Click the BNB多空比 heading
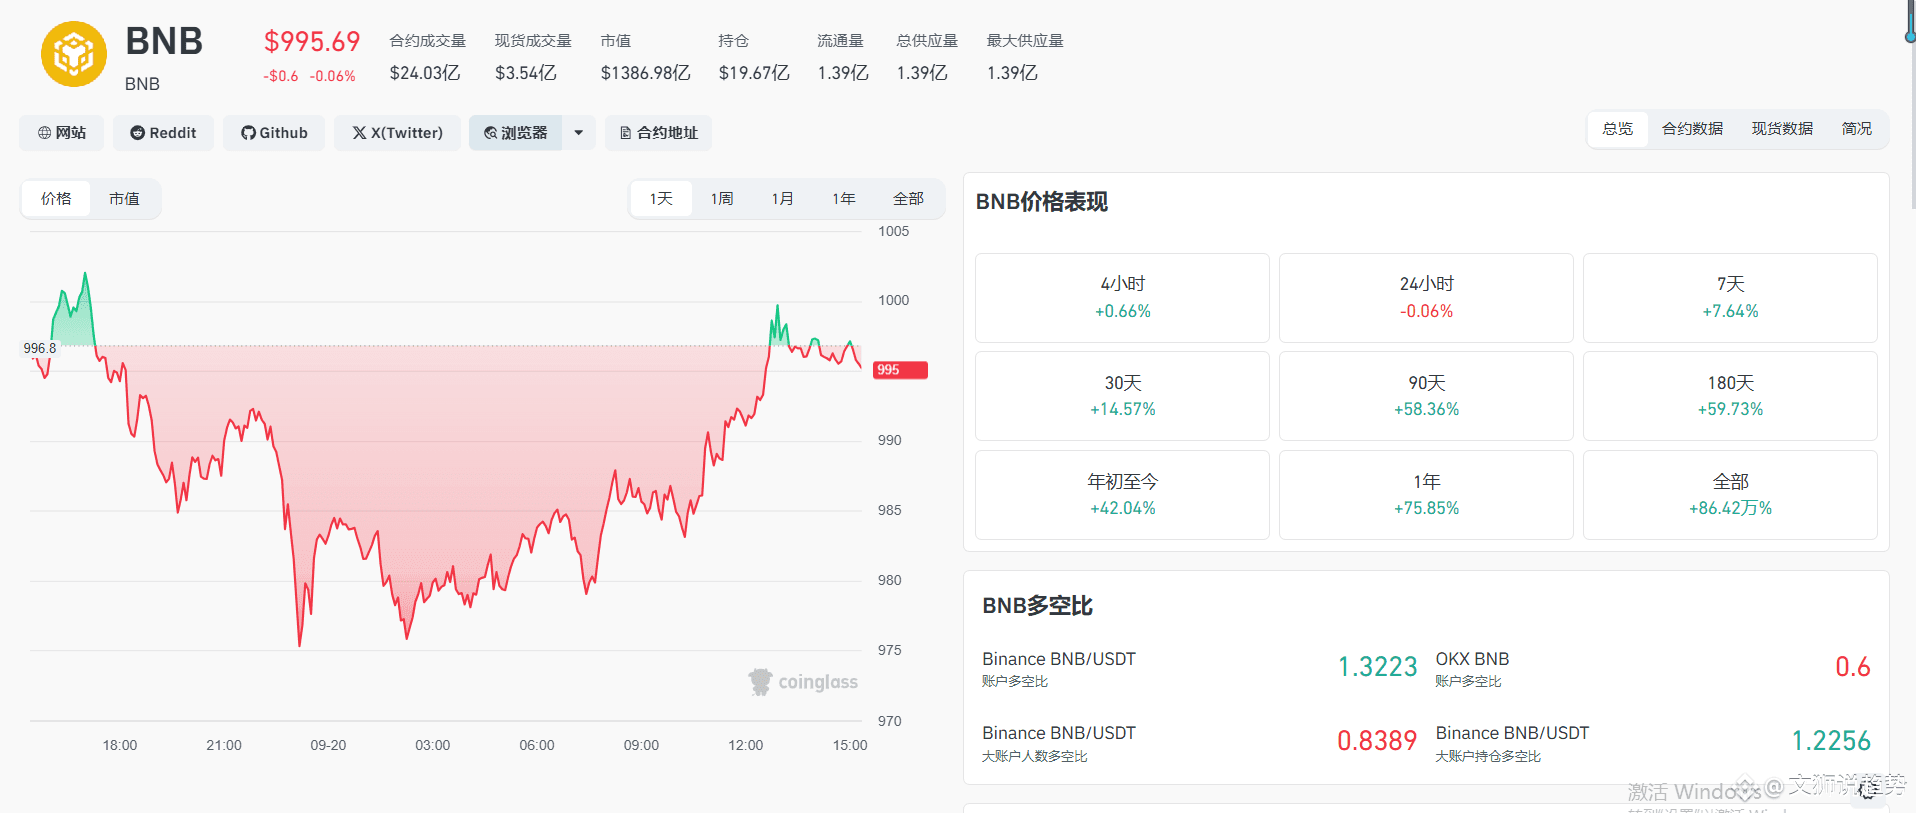 click(1037, 606)
